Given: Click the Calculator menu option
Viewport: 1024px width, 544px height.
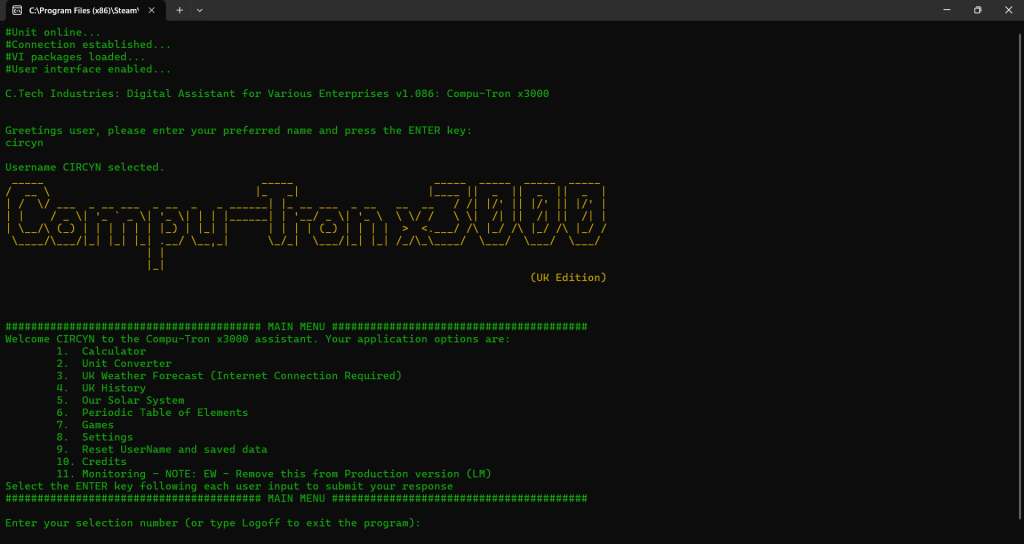Looking at the screenshot, I should pyautogui.click(x=113, y=352).
